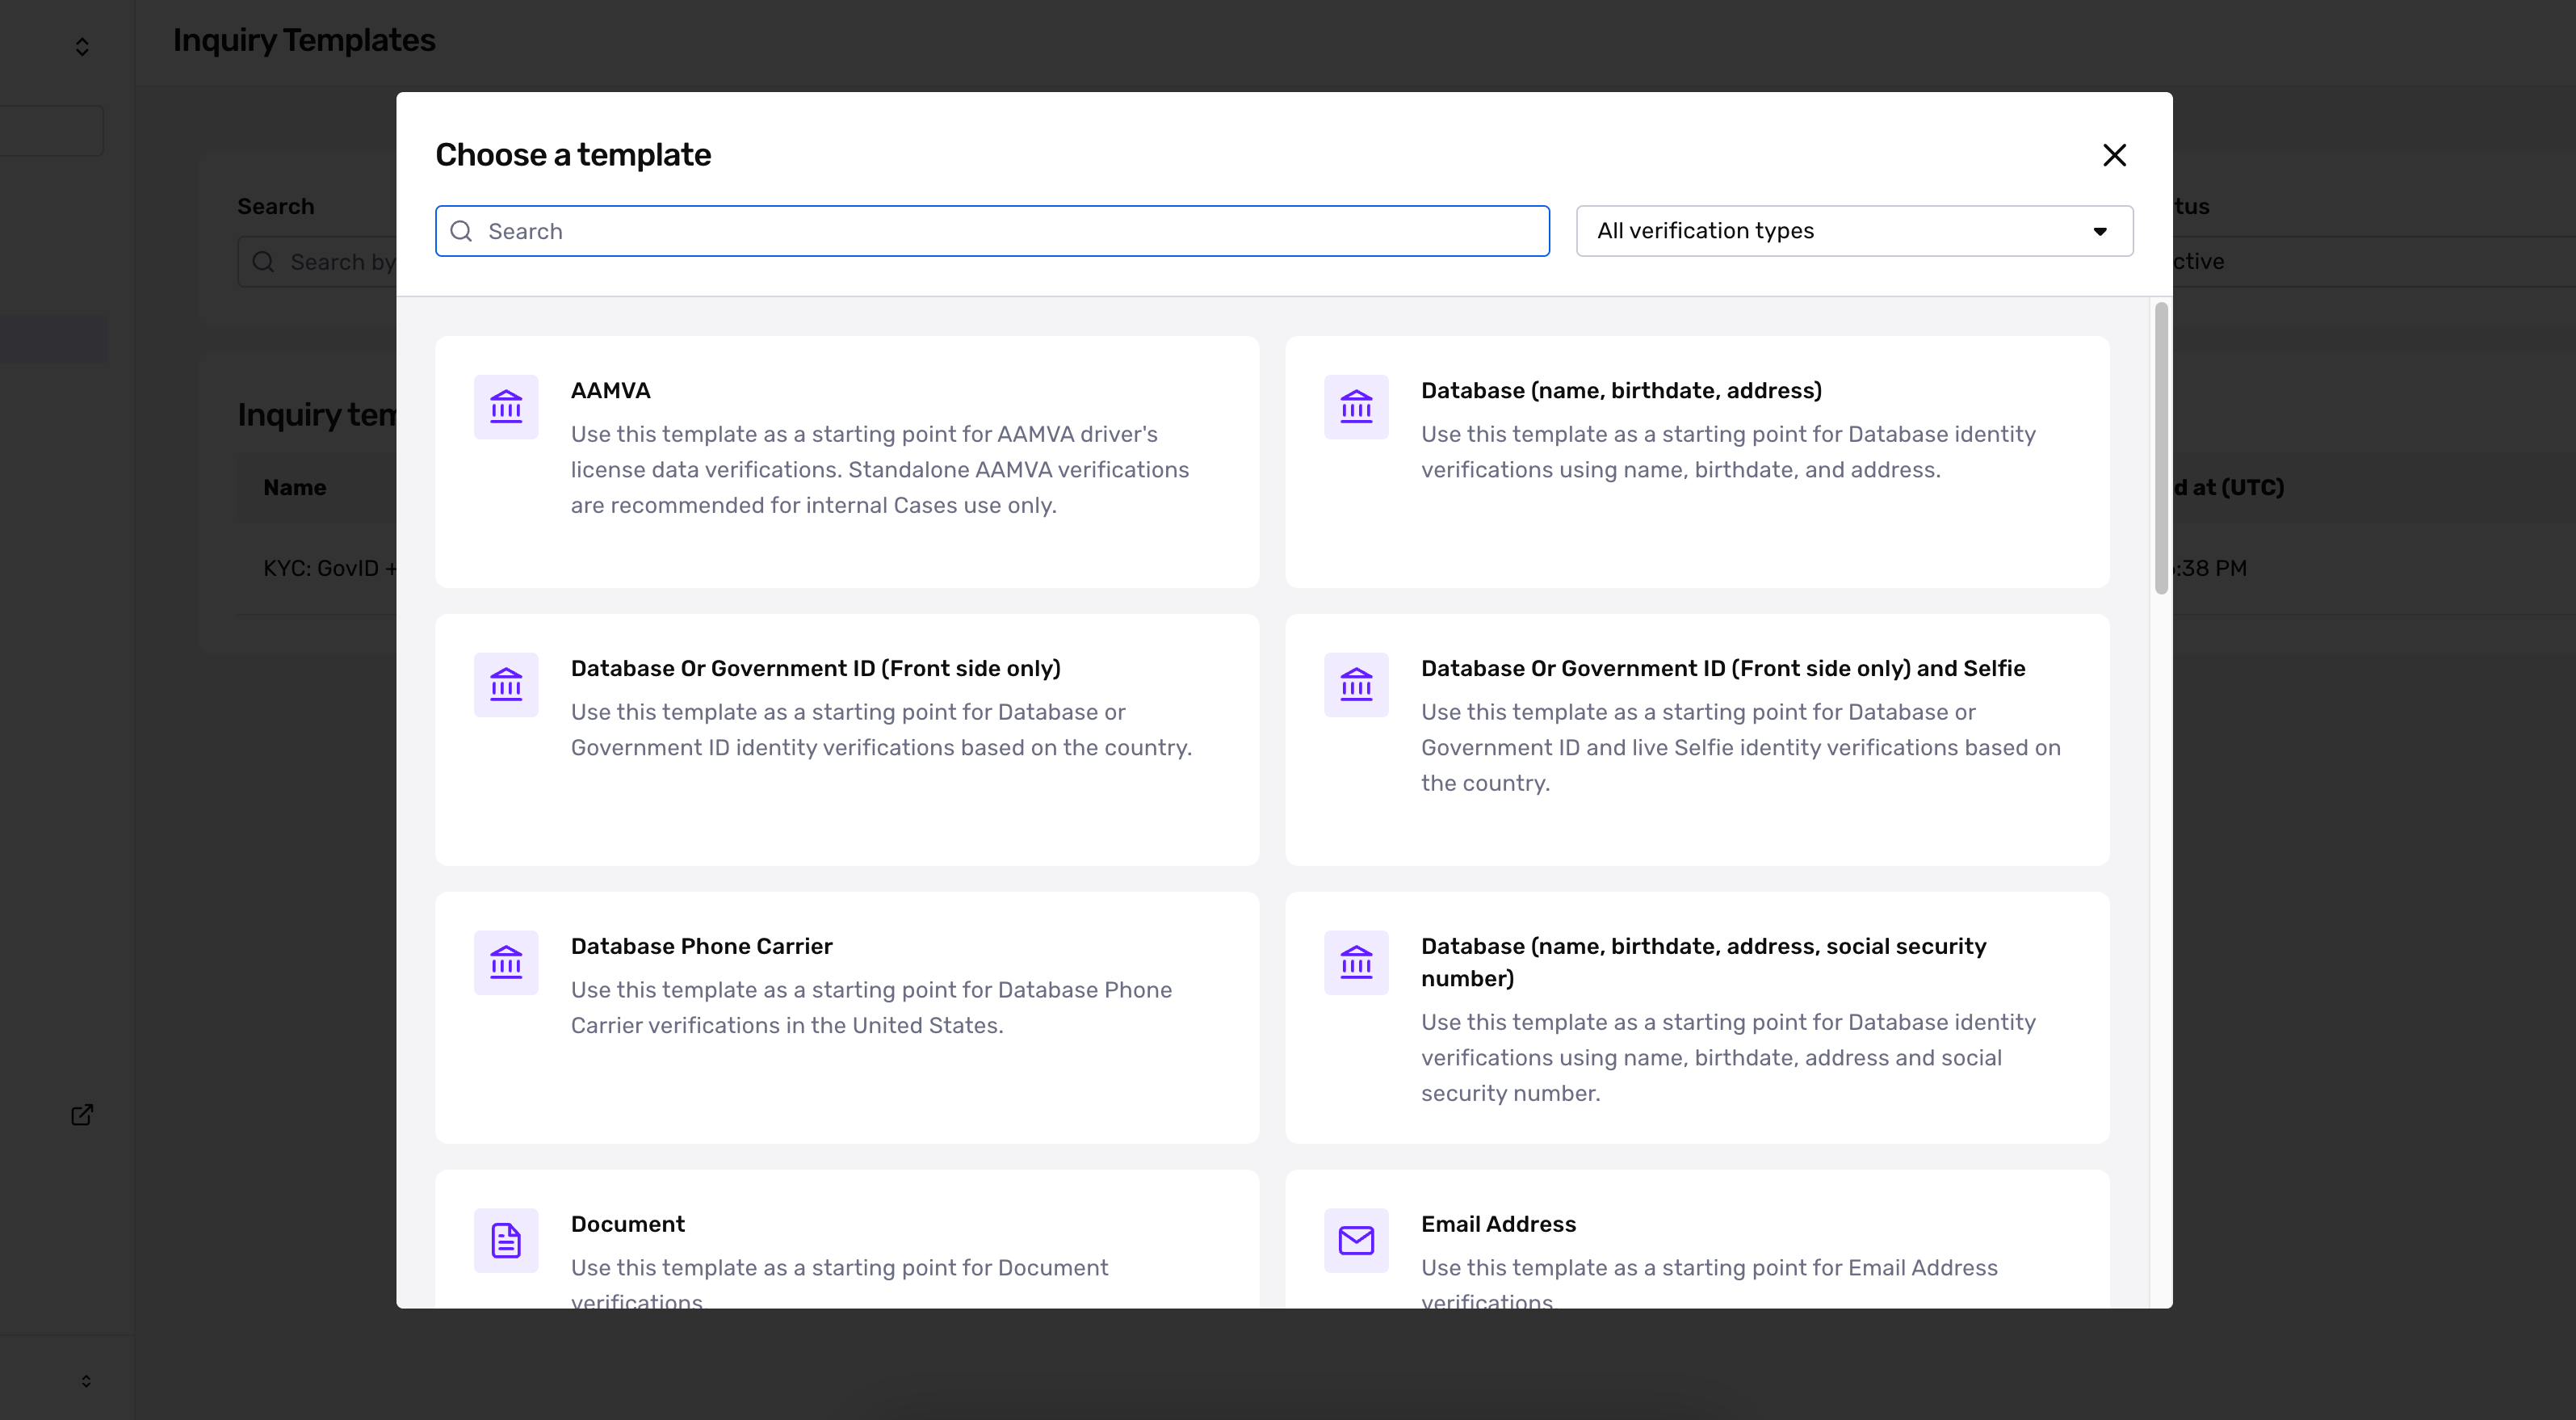Click the Email Address envelope icon
Image resolution: width=2576 pixels, height=1420 pixels.
pyautogui.click(x=1356, y=1240)
